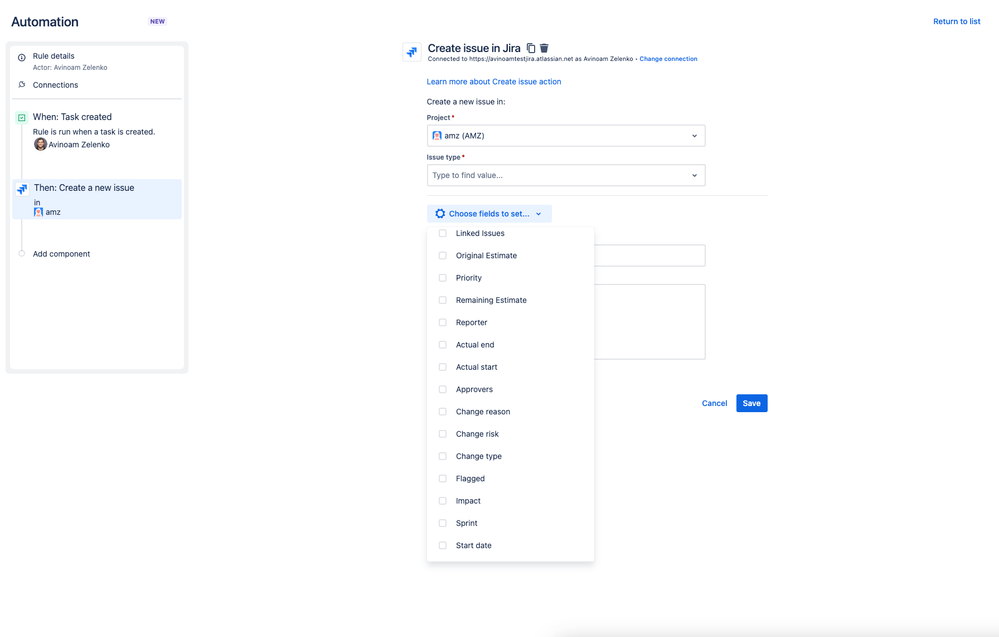Click the amz project avatar in sidebar

pyautogui.click(x=38, y=212)
